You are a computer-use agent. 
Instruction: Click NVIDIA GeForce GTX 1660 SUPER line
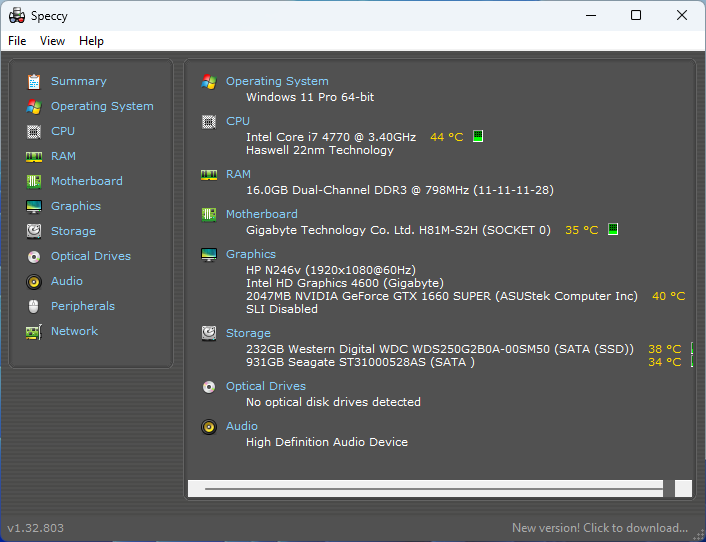click(x=442, y=296)
